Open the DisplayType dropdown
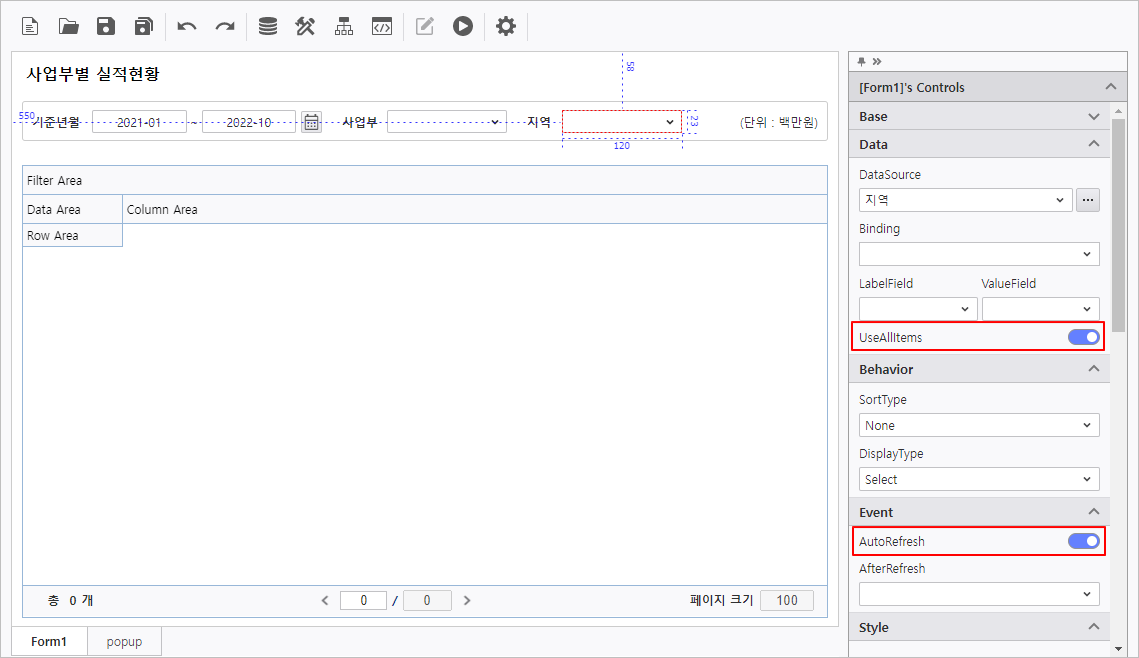1139x658 pixels. (x=978, y=479)
